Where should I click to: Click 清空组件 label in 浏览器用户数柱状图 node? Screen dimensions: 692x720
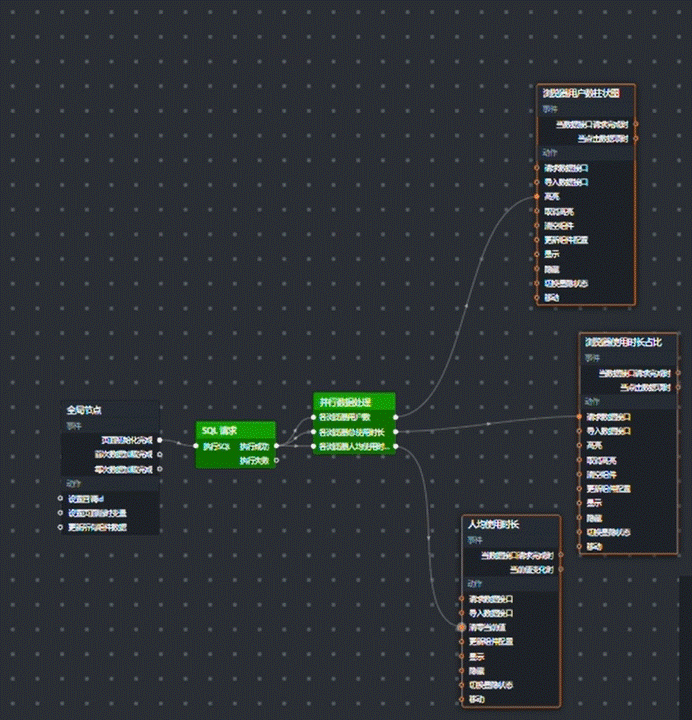pyautogui.click(x=559, y=226)
